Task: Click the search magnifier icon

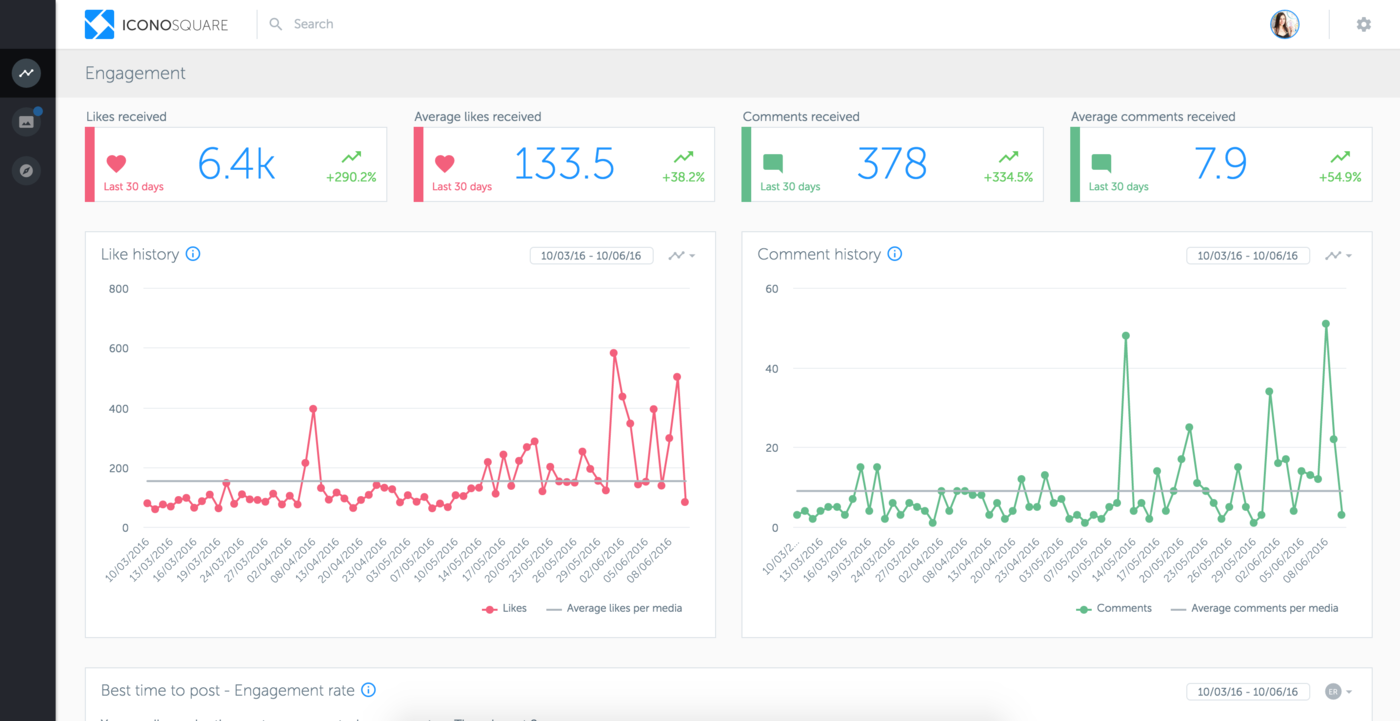Action: coord(276,24)
